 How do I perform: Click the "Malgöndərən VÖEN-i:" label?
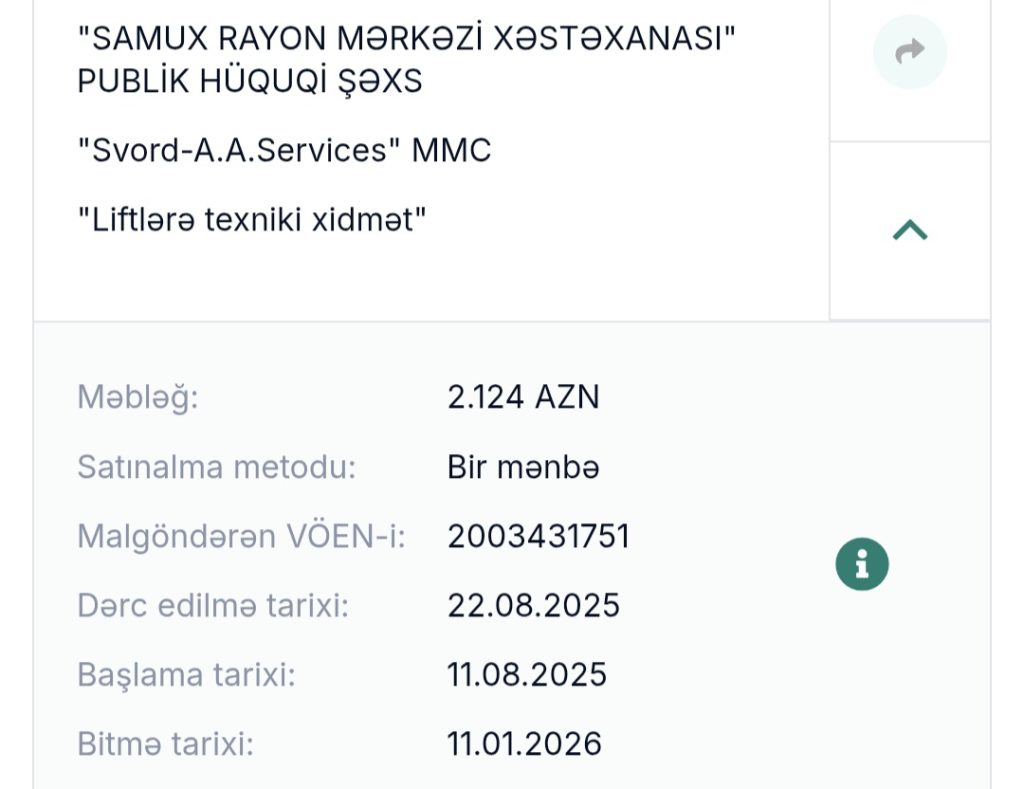241,536
